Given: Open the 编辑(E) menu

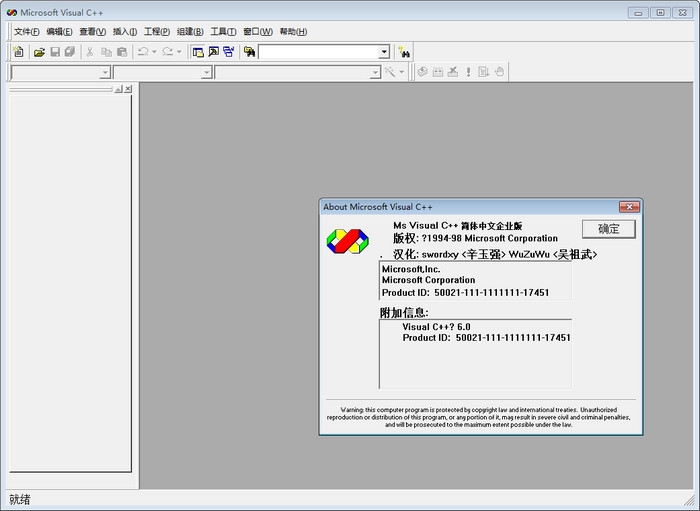Looking at the screenshot, I should tap(59, 32).
